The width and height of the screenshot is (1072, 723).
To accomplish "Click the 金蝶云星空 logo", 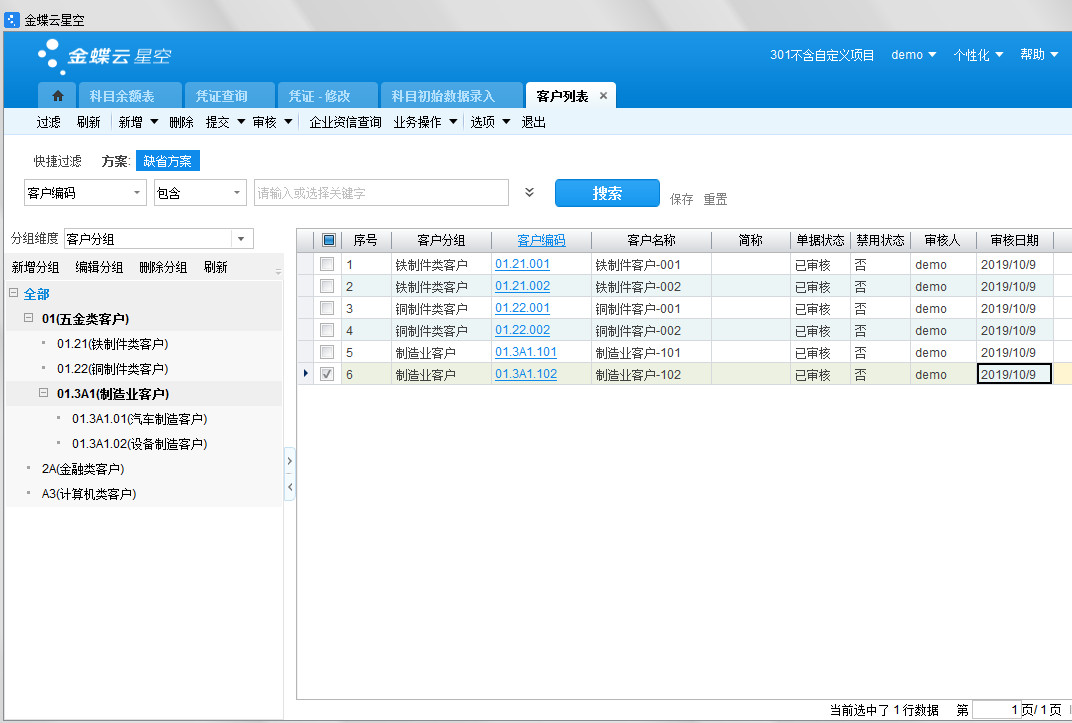I will (x=104, y=56).
